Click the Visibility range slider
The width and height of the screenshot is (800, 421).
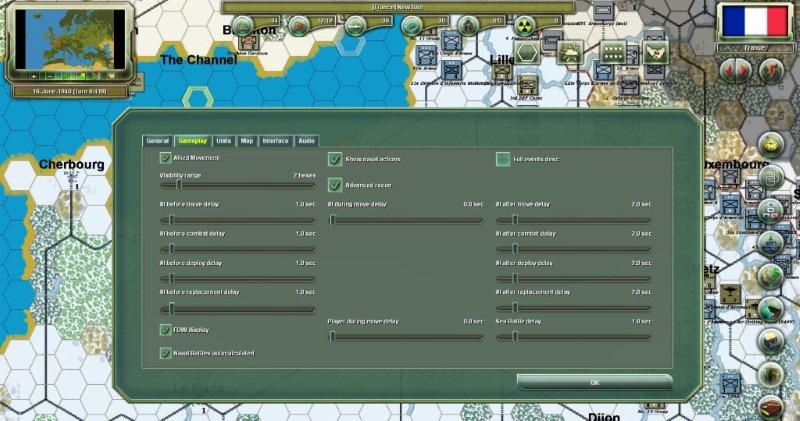238,186
